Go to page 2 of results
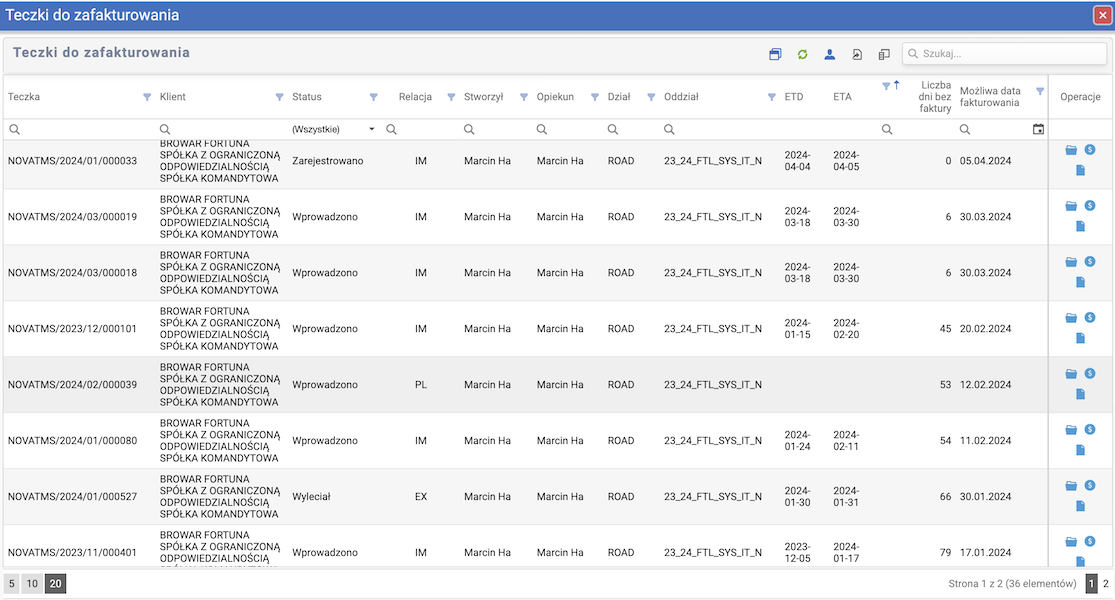 [1105, 583]
